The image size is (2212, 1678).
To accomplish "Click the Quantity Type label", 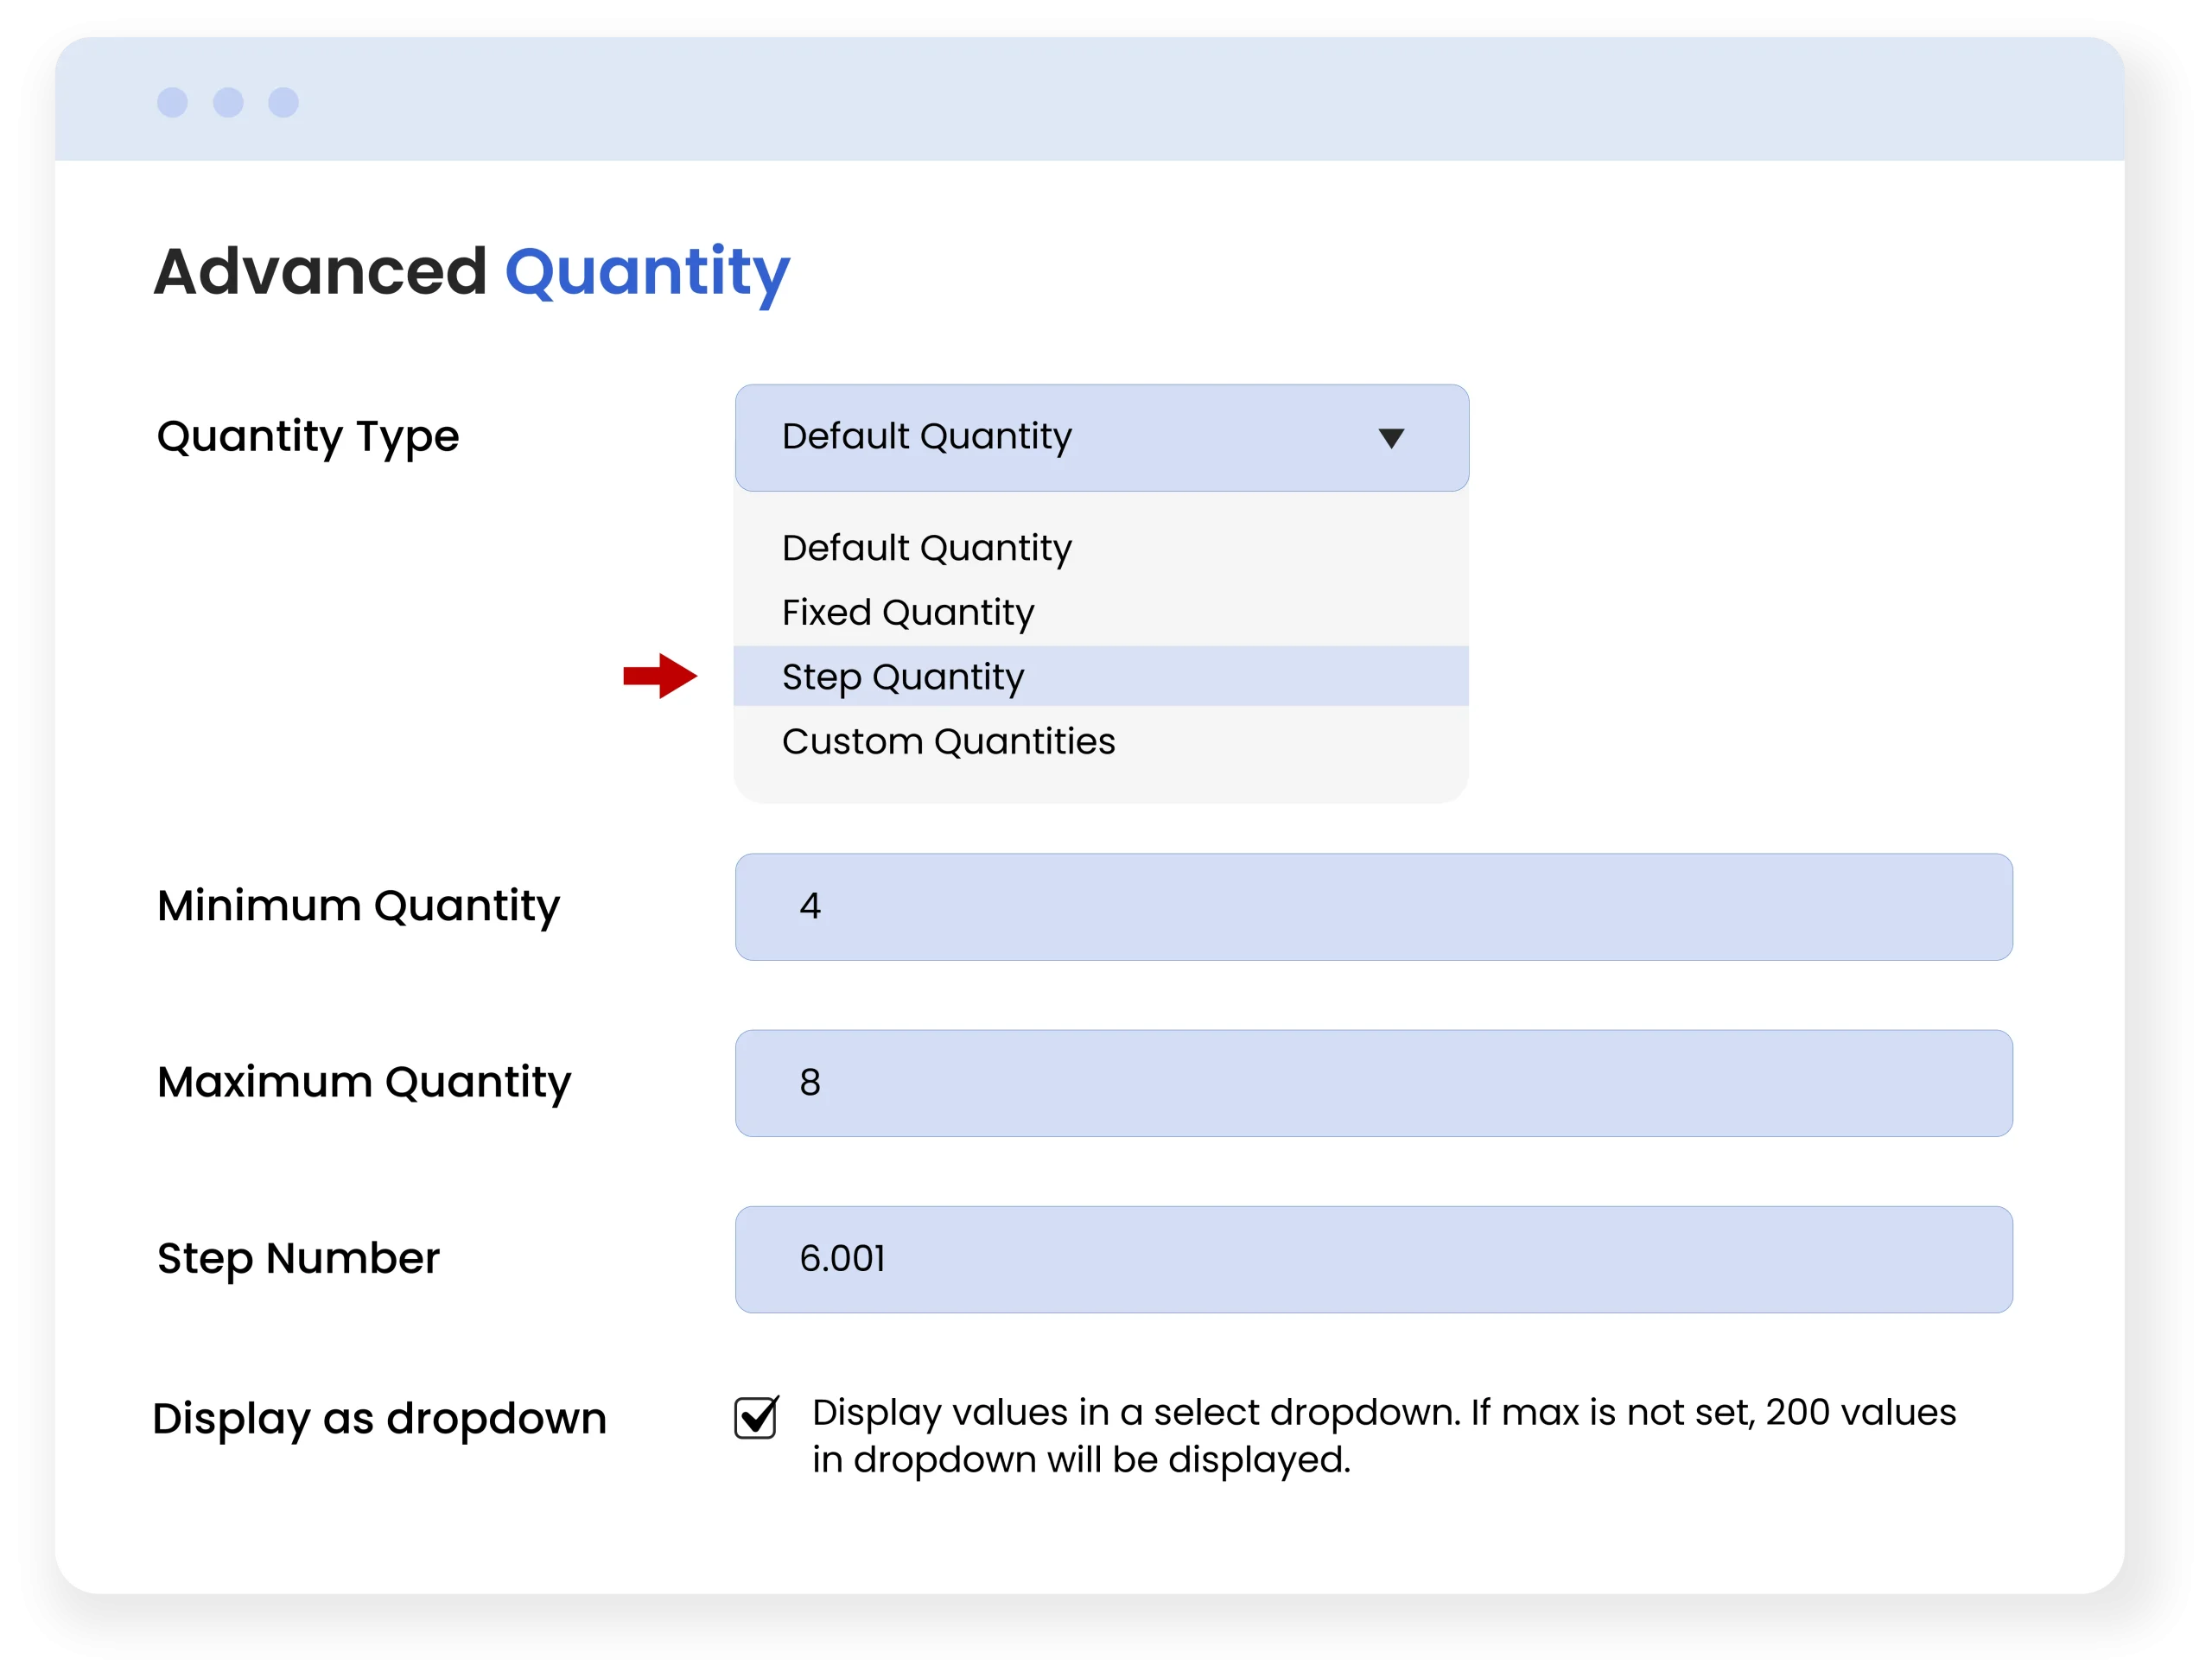I will point(308,437).
